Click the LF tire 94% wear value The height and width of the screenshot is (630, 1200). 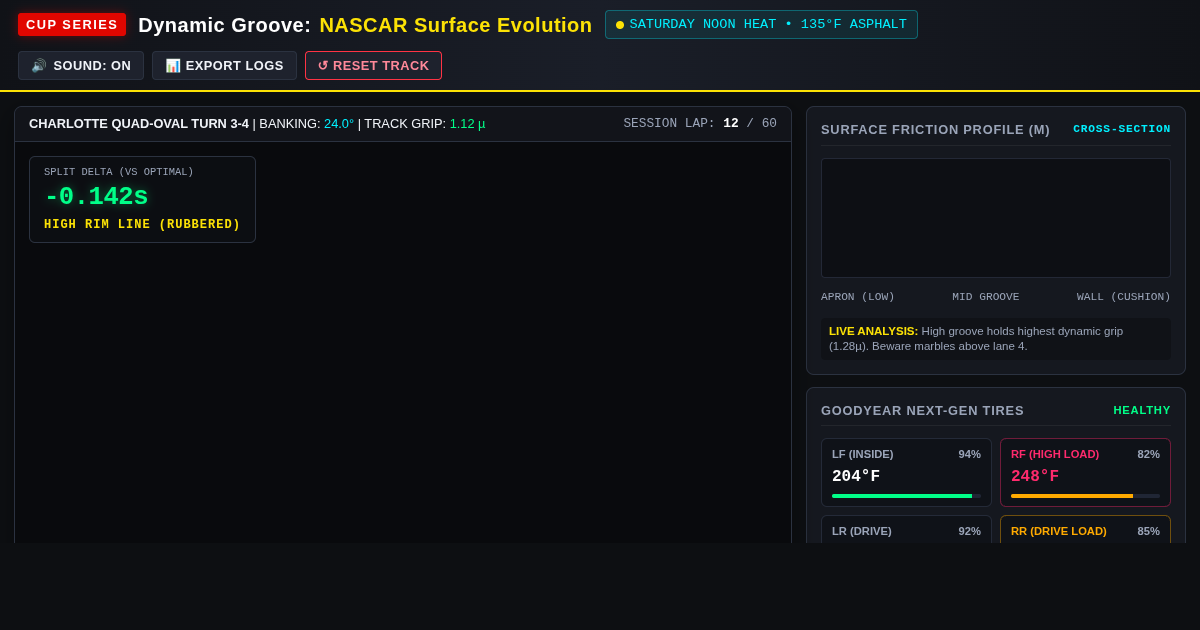point(969,454)
